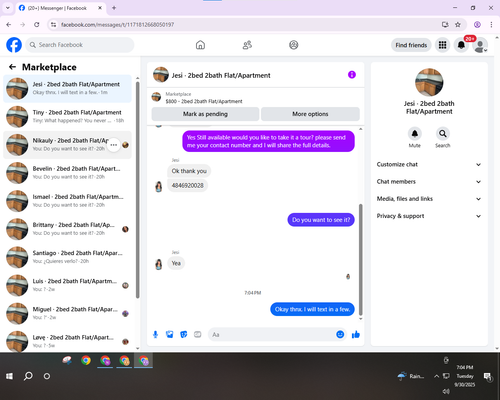This screenshot has width=500, height=400.
Task: Send a voice clip with microphone icon
Action: (155, 334)
